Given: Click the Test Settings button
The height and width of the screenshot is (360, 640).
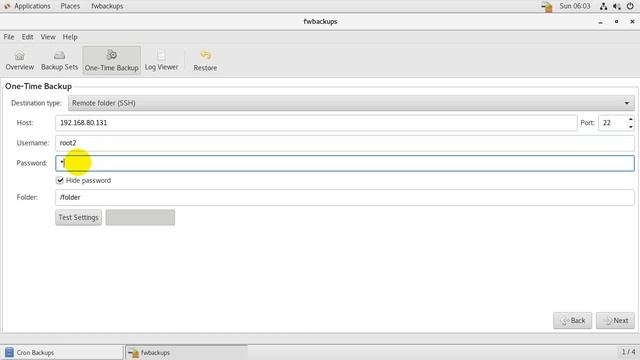Looking at the screenshot, I should tap(78, 217).
